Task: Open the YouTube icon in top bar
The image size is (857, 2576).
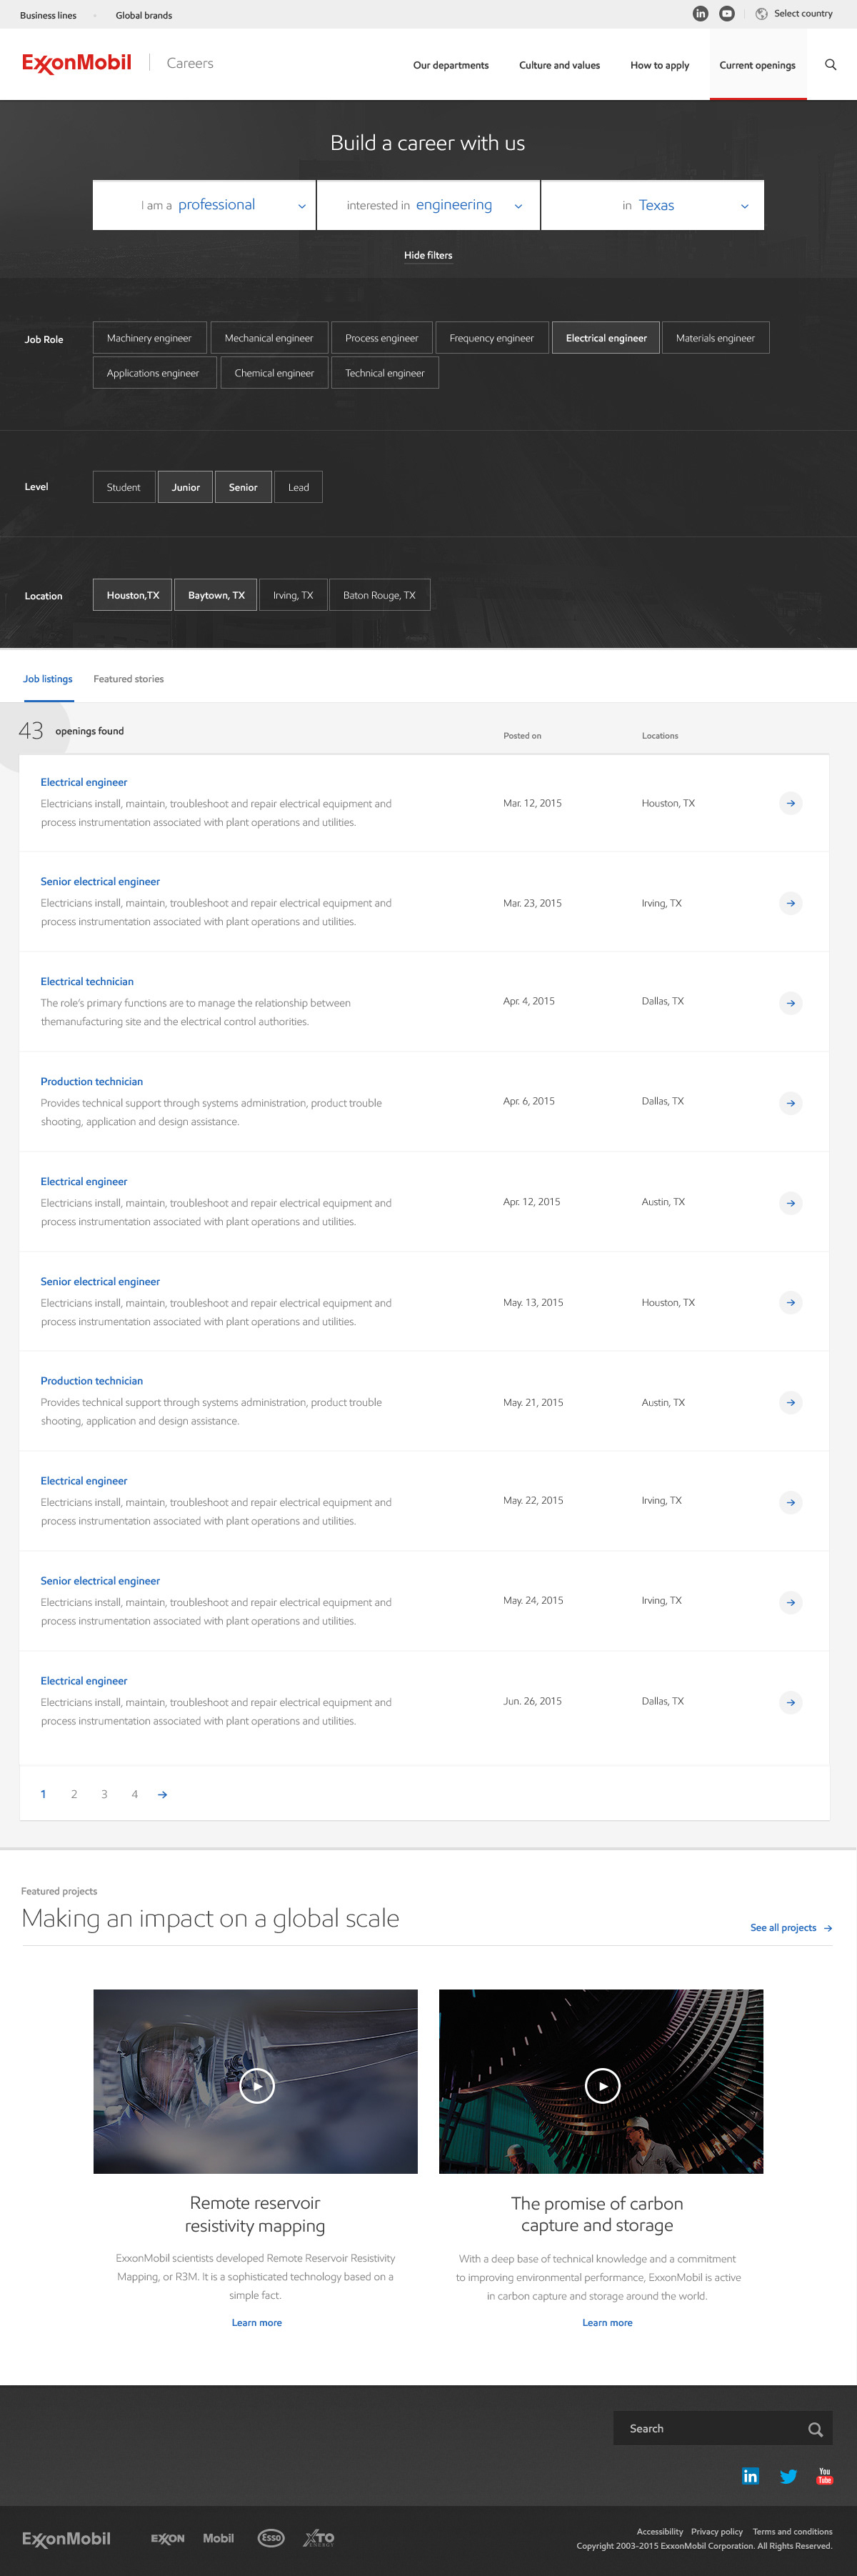Action: [x=727, y=14]
